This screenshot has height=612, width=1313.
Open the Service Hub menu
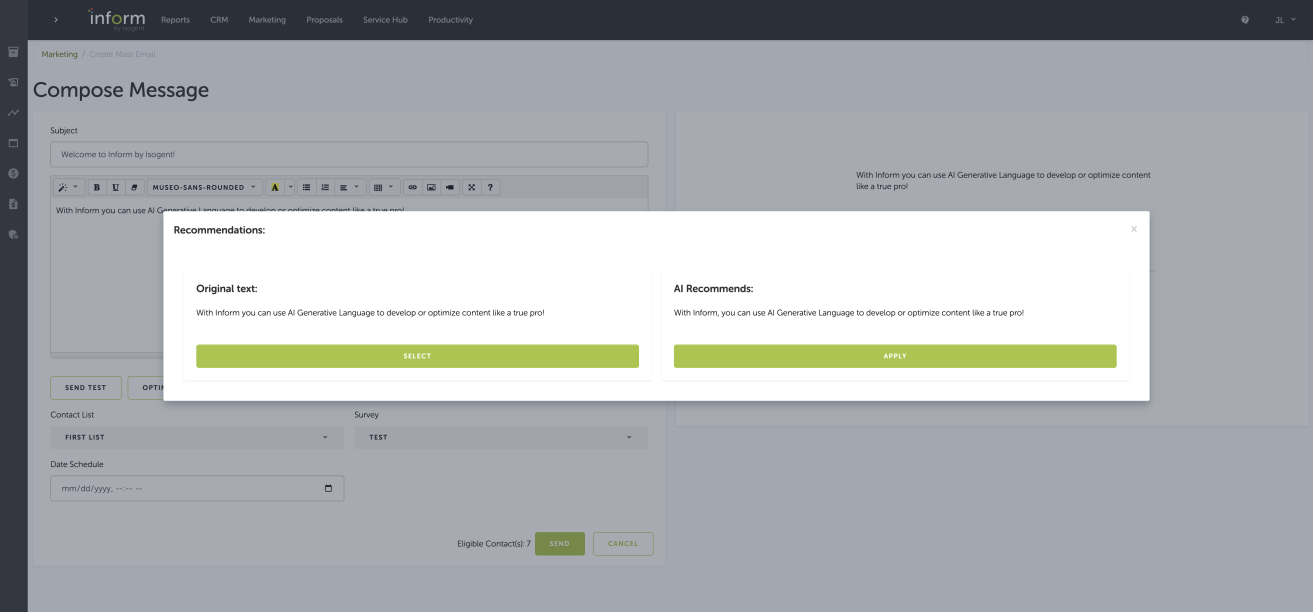pos(385,20)
